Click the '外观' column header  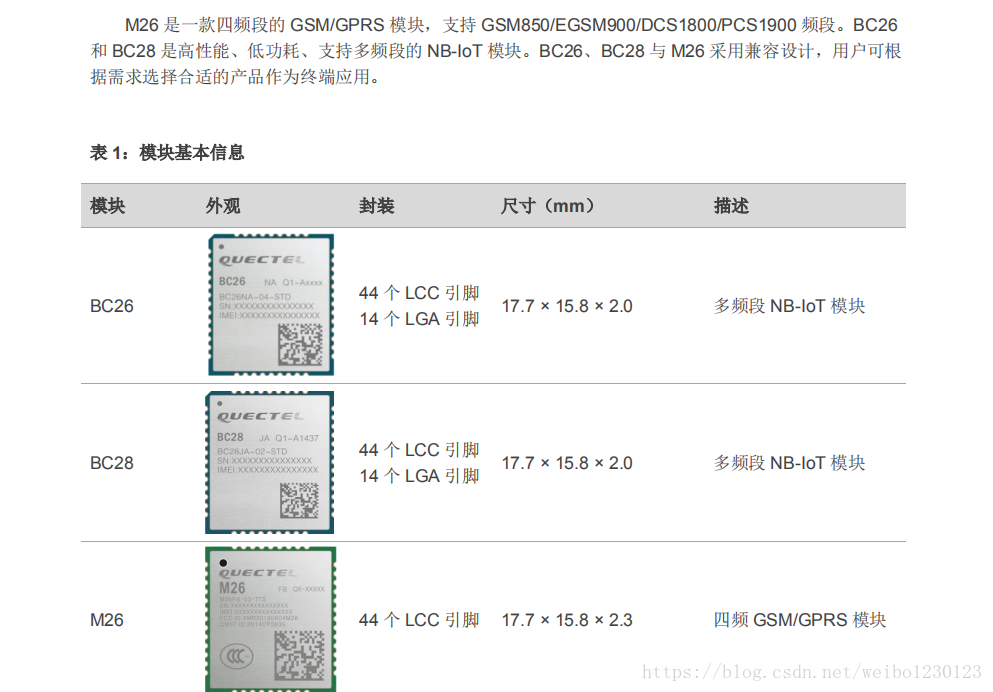223,206
